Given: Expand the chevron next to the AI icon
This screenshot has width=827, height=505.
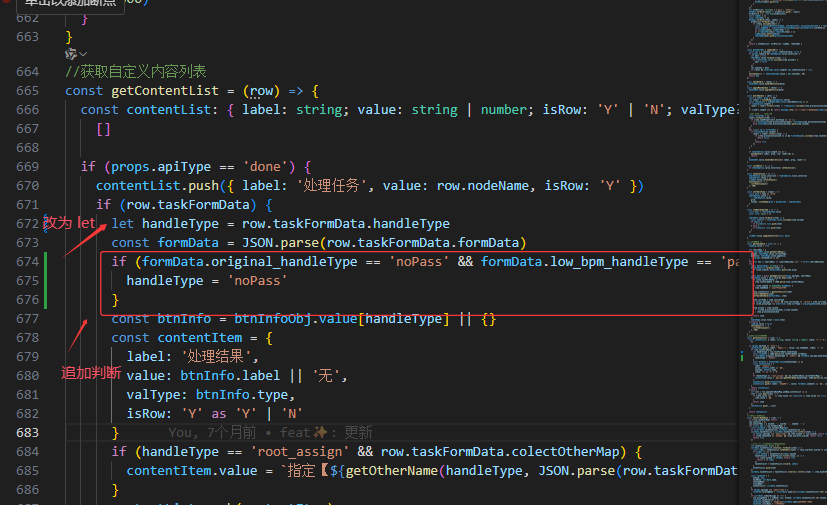Looking at the screenshot, I should [x=83, y=53].
